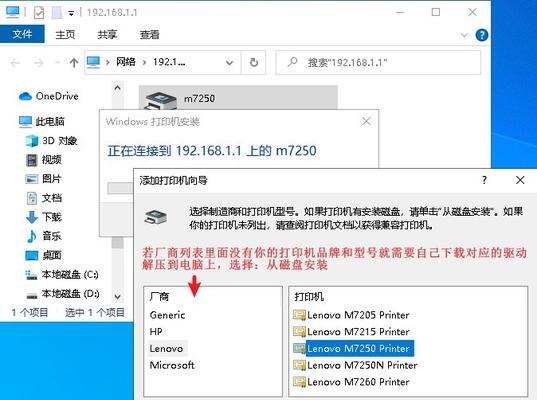This screenshot has height=400, width=537.
Task: Click the properties checkmark quick access icon
Action: coord(39,13)
